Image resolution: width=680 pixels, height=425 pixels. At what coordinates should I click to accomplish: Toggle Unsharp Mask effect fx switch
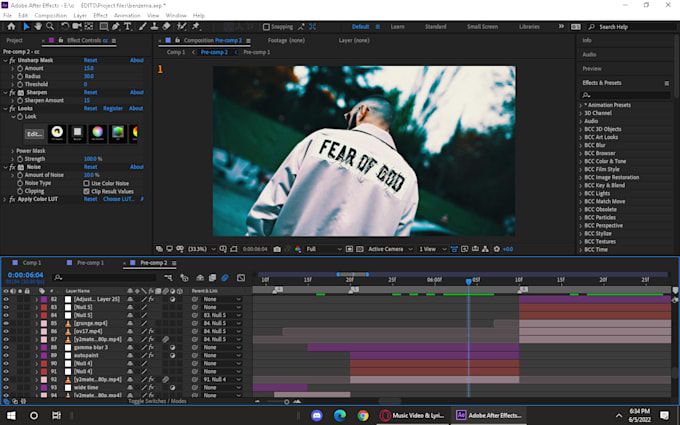click(x=12, y=60)
